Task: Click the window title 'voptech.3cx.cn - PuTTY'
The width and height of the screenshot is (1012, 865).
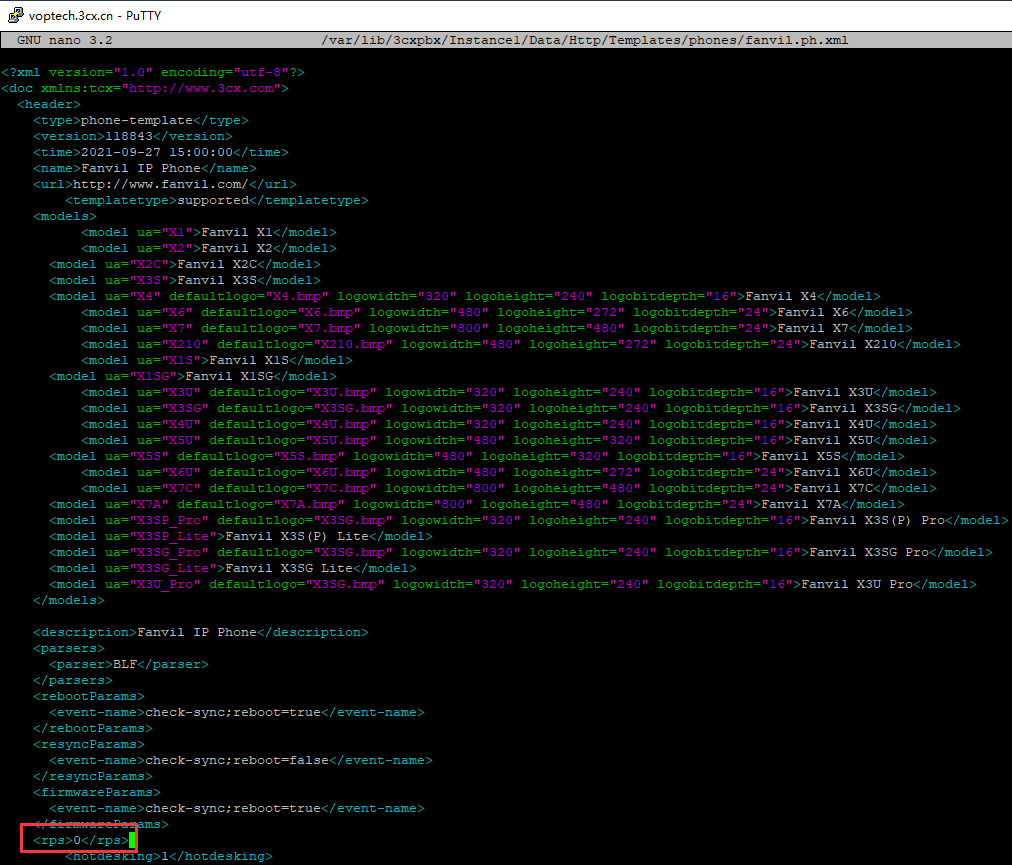Action: [x=95, y=15]
